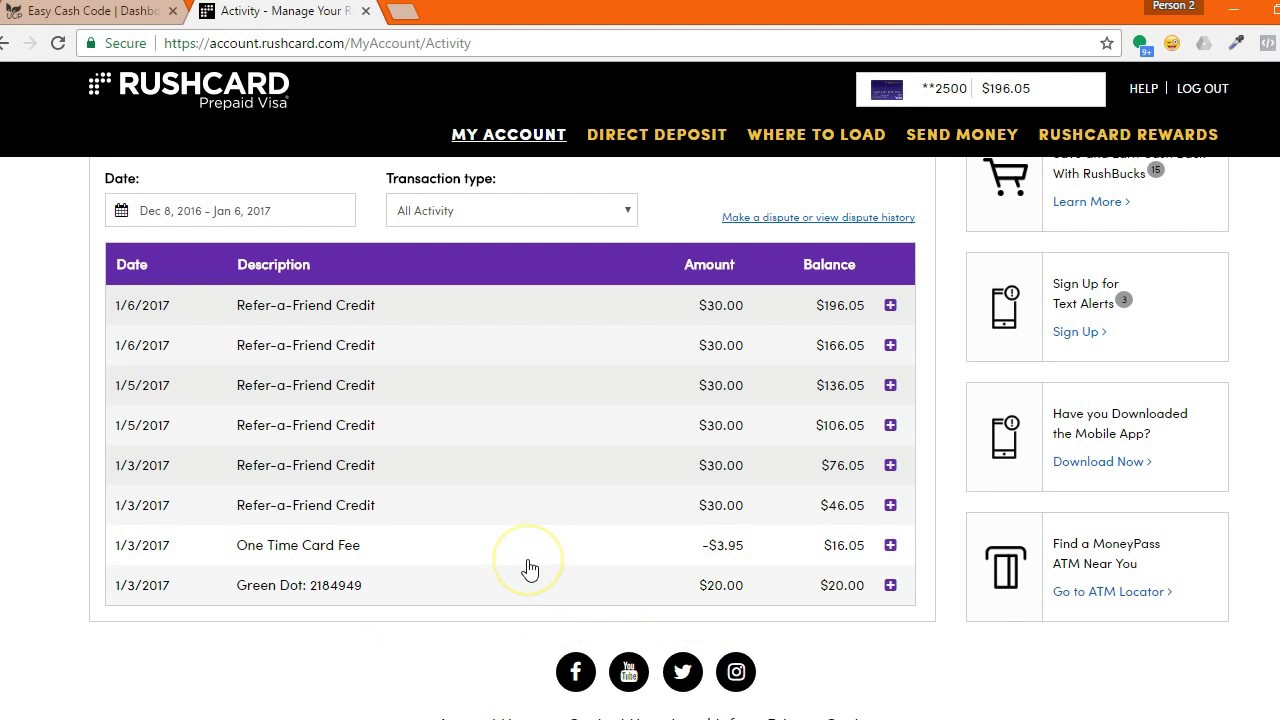This screenshot has width=1280, height=720.
Task: Reload the page via browser refresh
Action: click(x=58, y=43)
